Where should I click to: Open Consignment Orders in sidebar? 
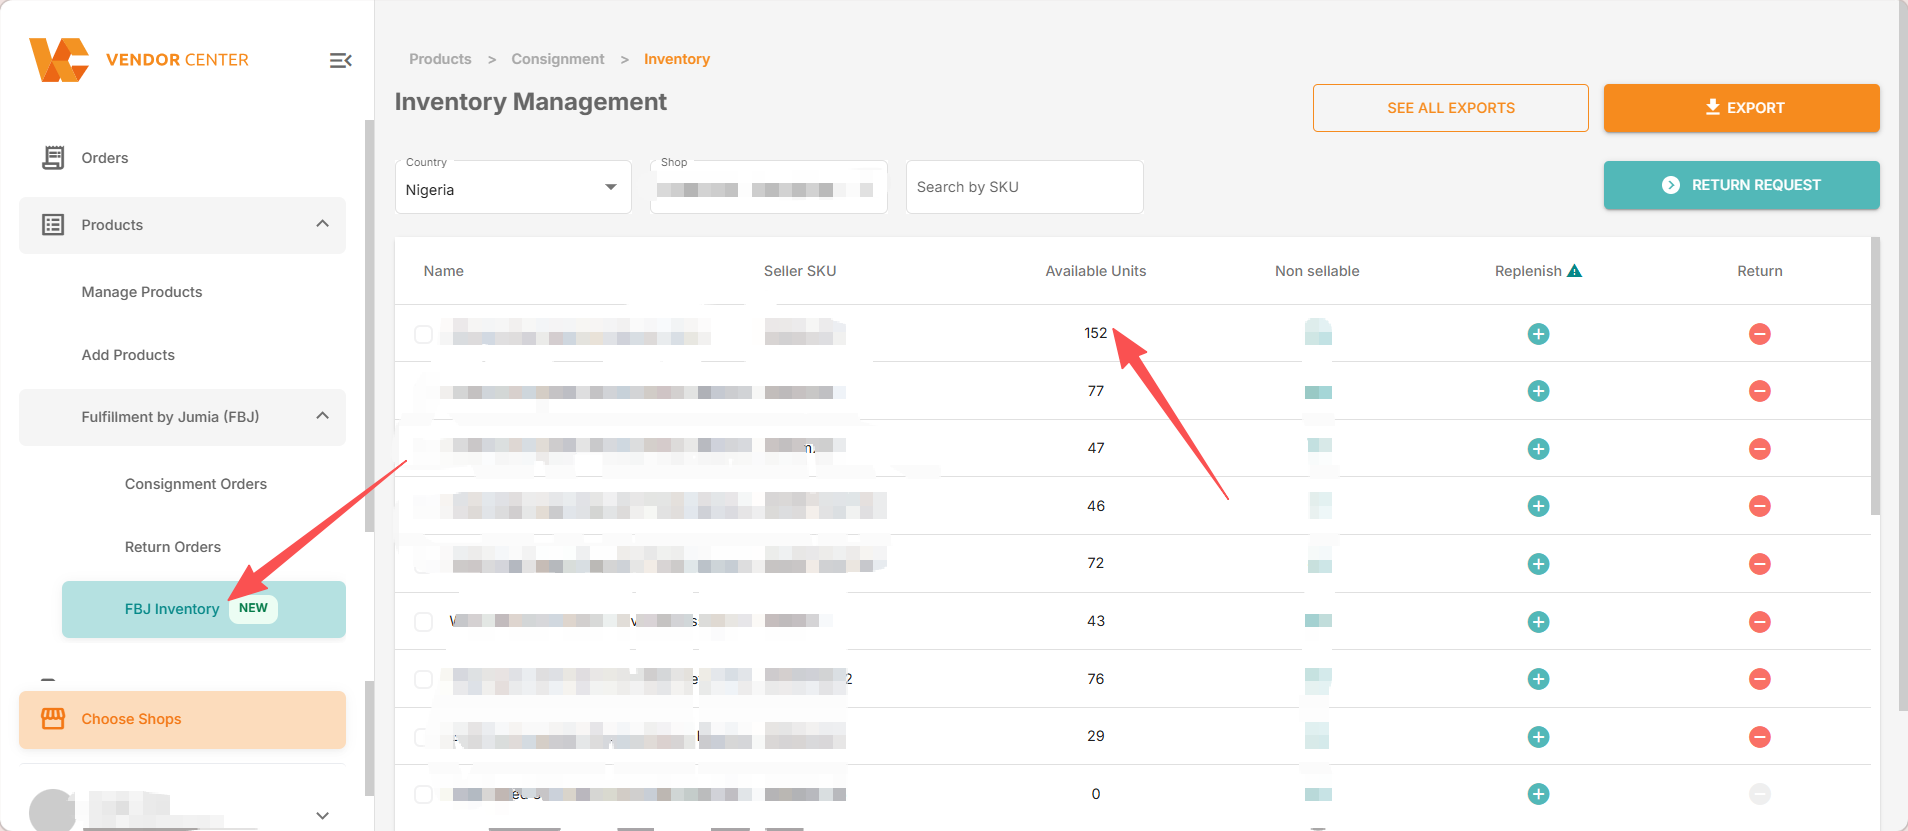click(195, 484)
